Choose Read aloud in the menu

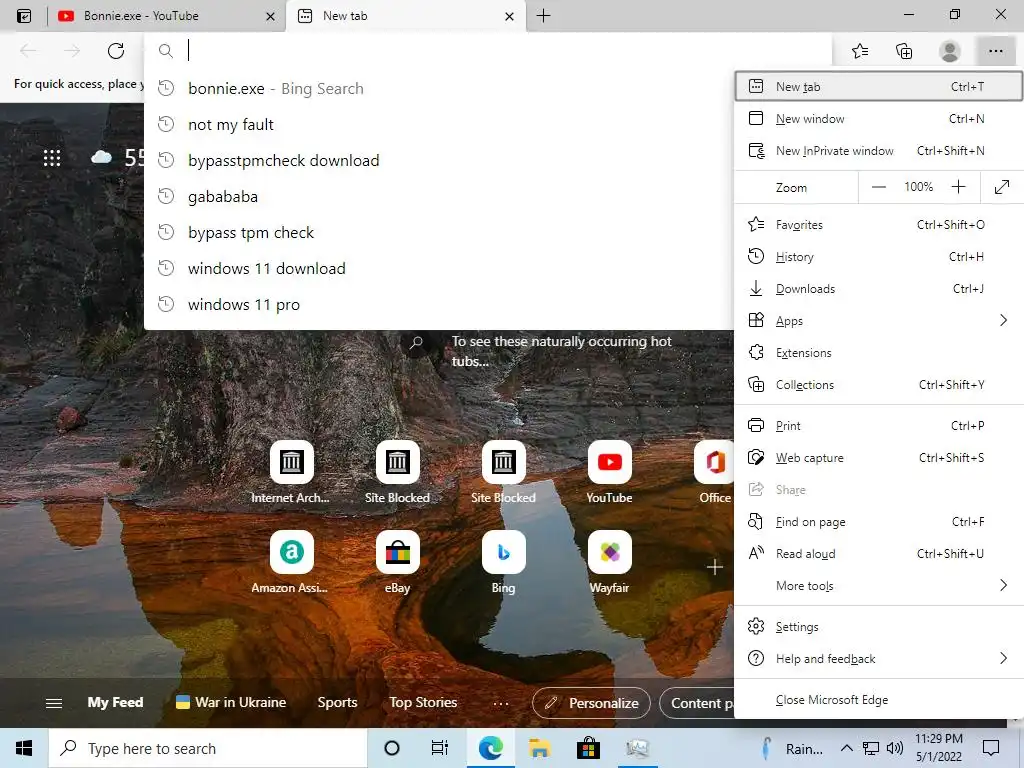point(878,554)
